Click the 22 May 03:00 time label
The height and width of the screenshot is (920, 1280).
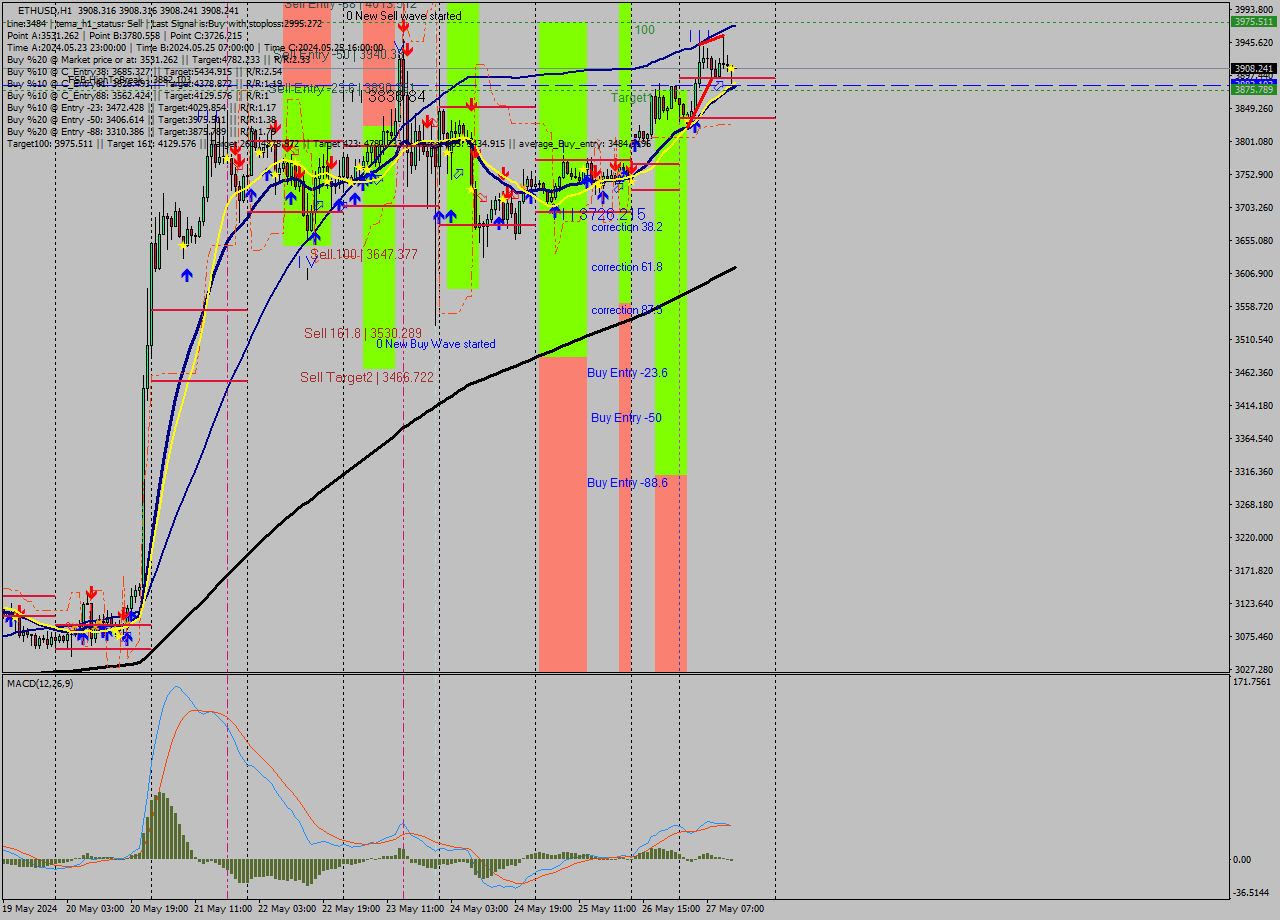[x=287, y=909]
